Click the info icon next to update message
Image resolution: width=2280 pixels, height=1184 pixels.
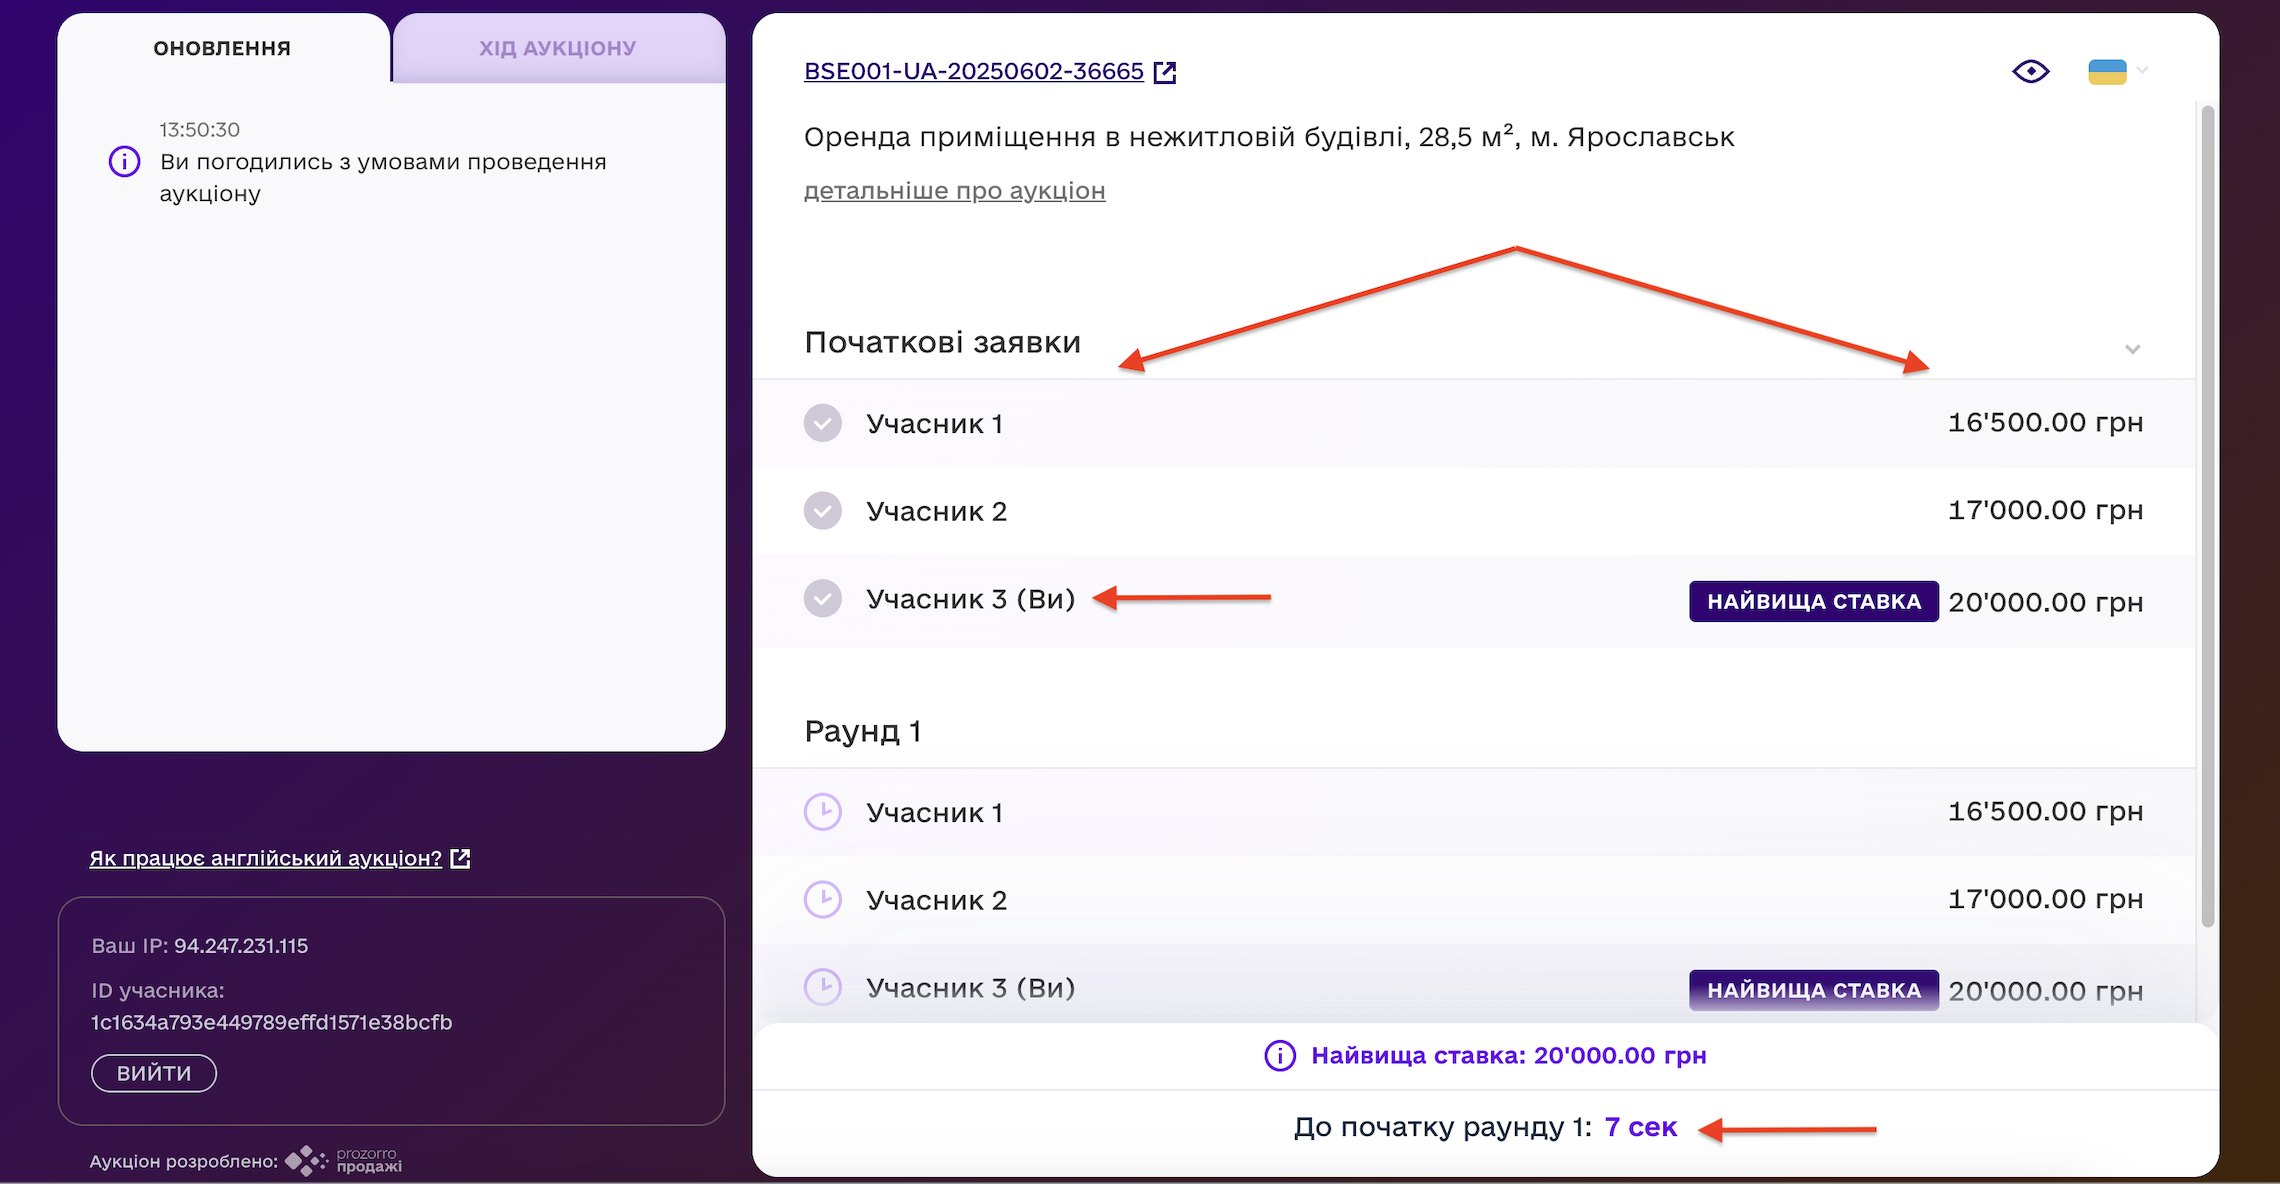click(124, 161)
